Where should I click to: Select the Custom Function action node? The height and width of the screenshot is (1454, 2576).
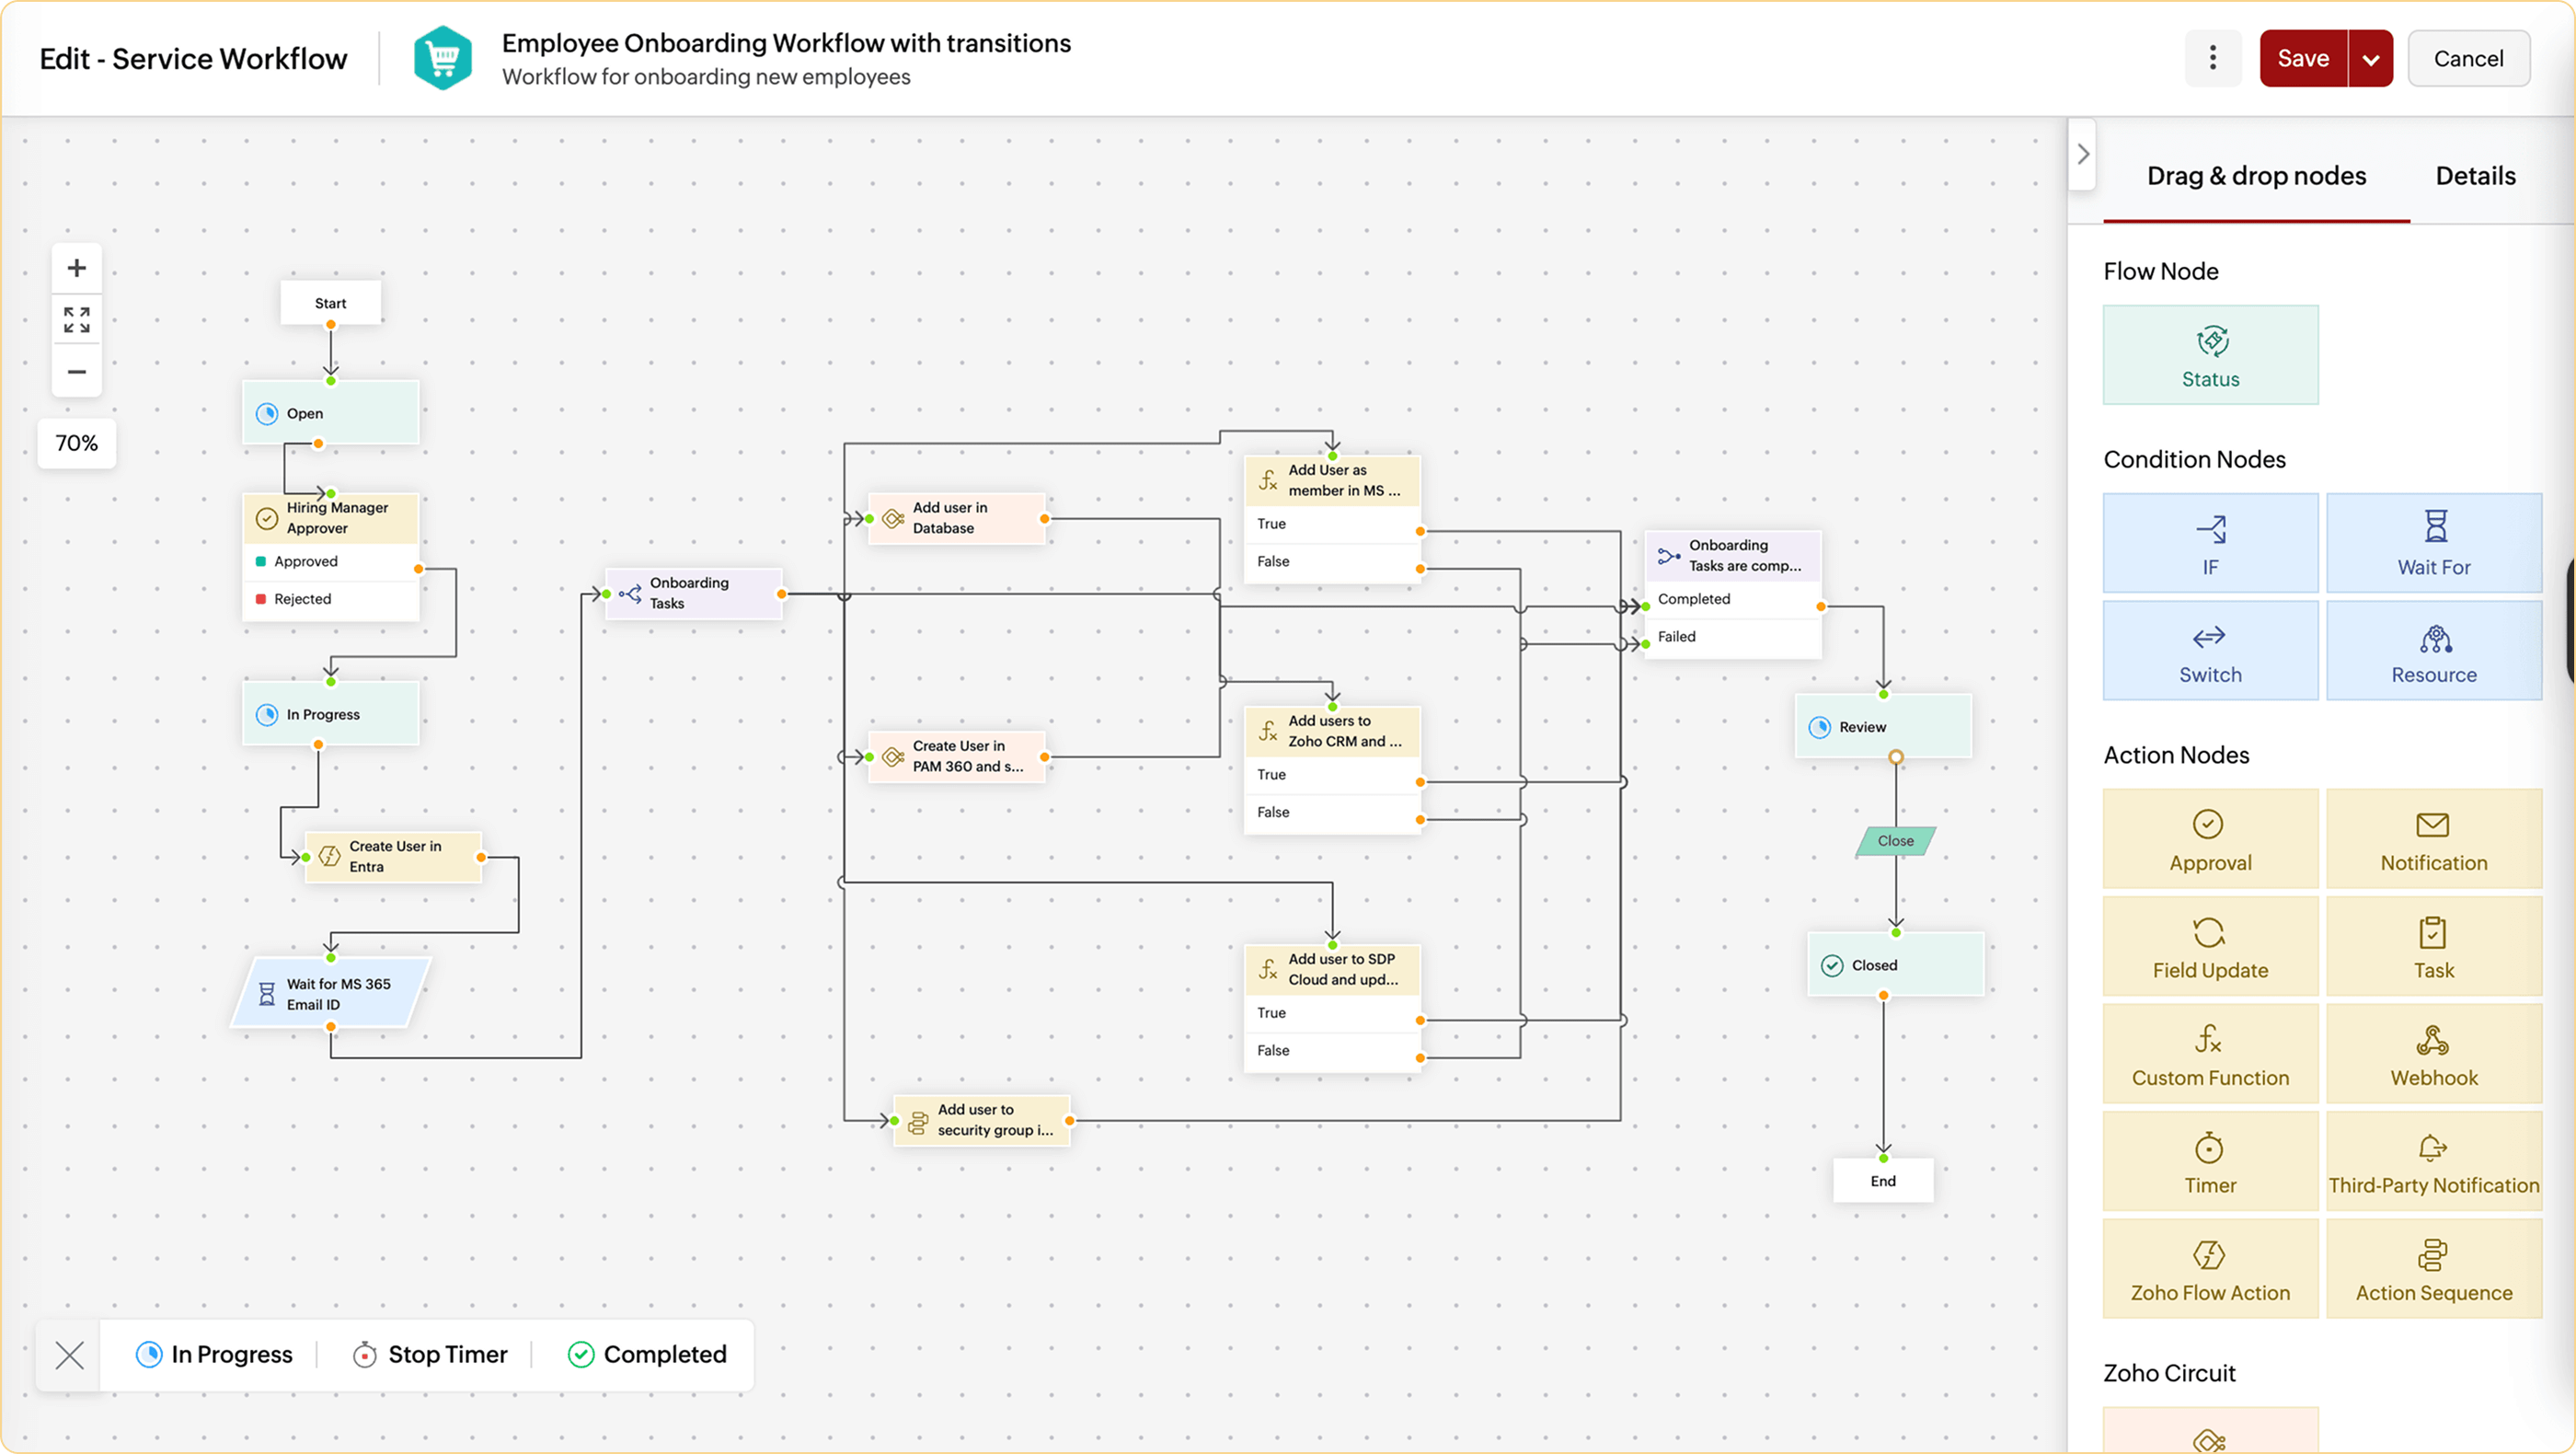(2210, 1054)
